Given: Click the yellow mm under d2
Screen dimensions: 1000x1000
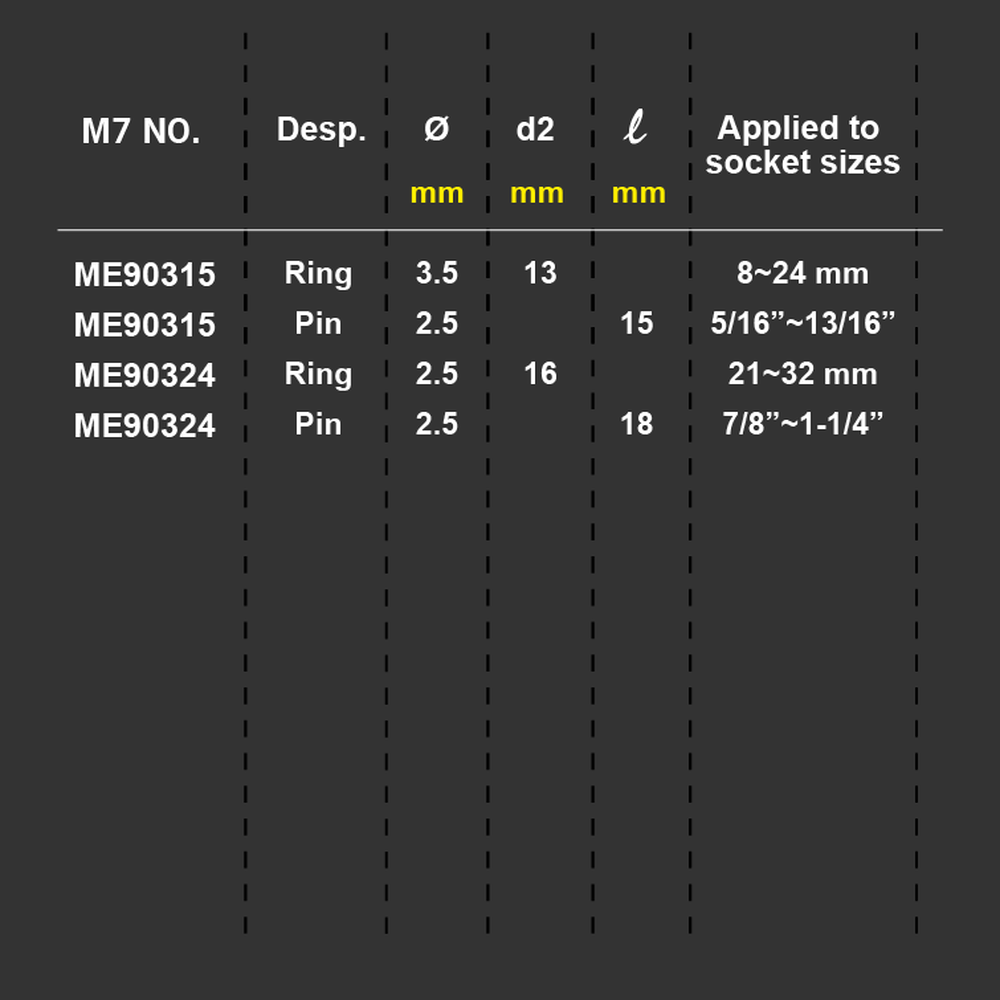Looking at the screenshot, I should pos(537,193).
